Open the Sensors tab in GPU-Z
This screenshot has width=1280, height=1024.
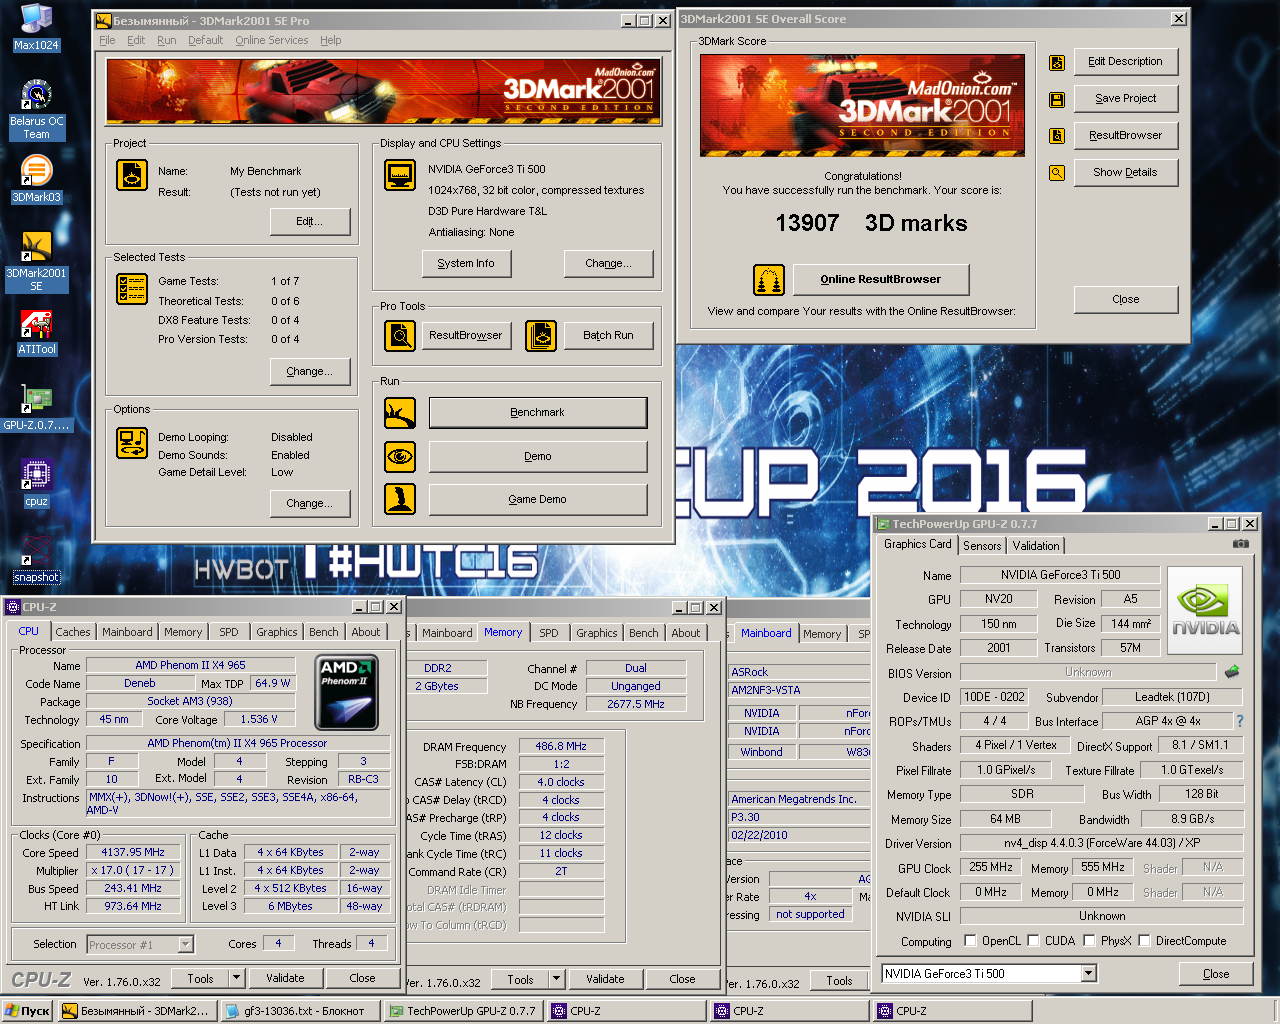tap(982, 545)
